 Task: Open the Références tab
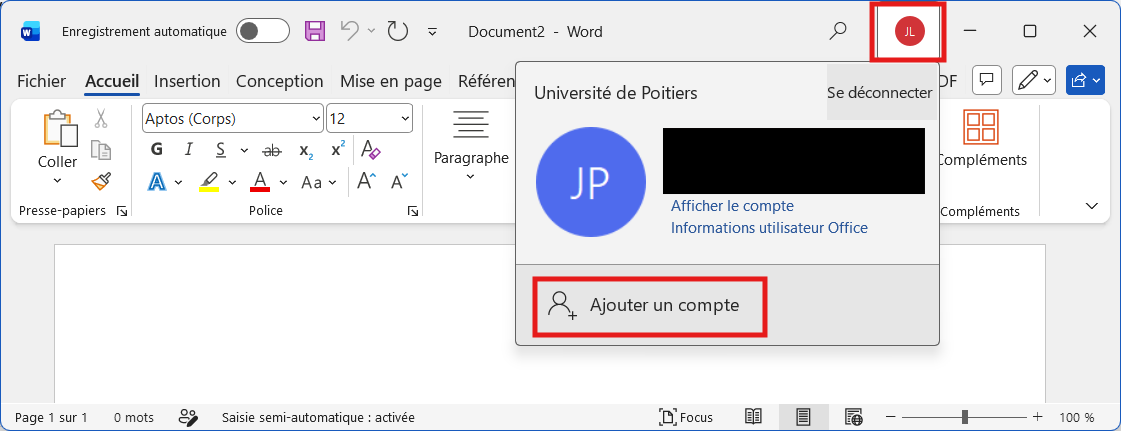coord(486,81)
